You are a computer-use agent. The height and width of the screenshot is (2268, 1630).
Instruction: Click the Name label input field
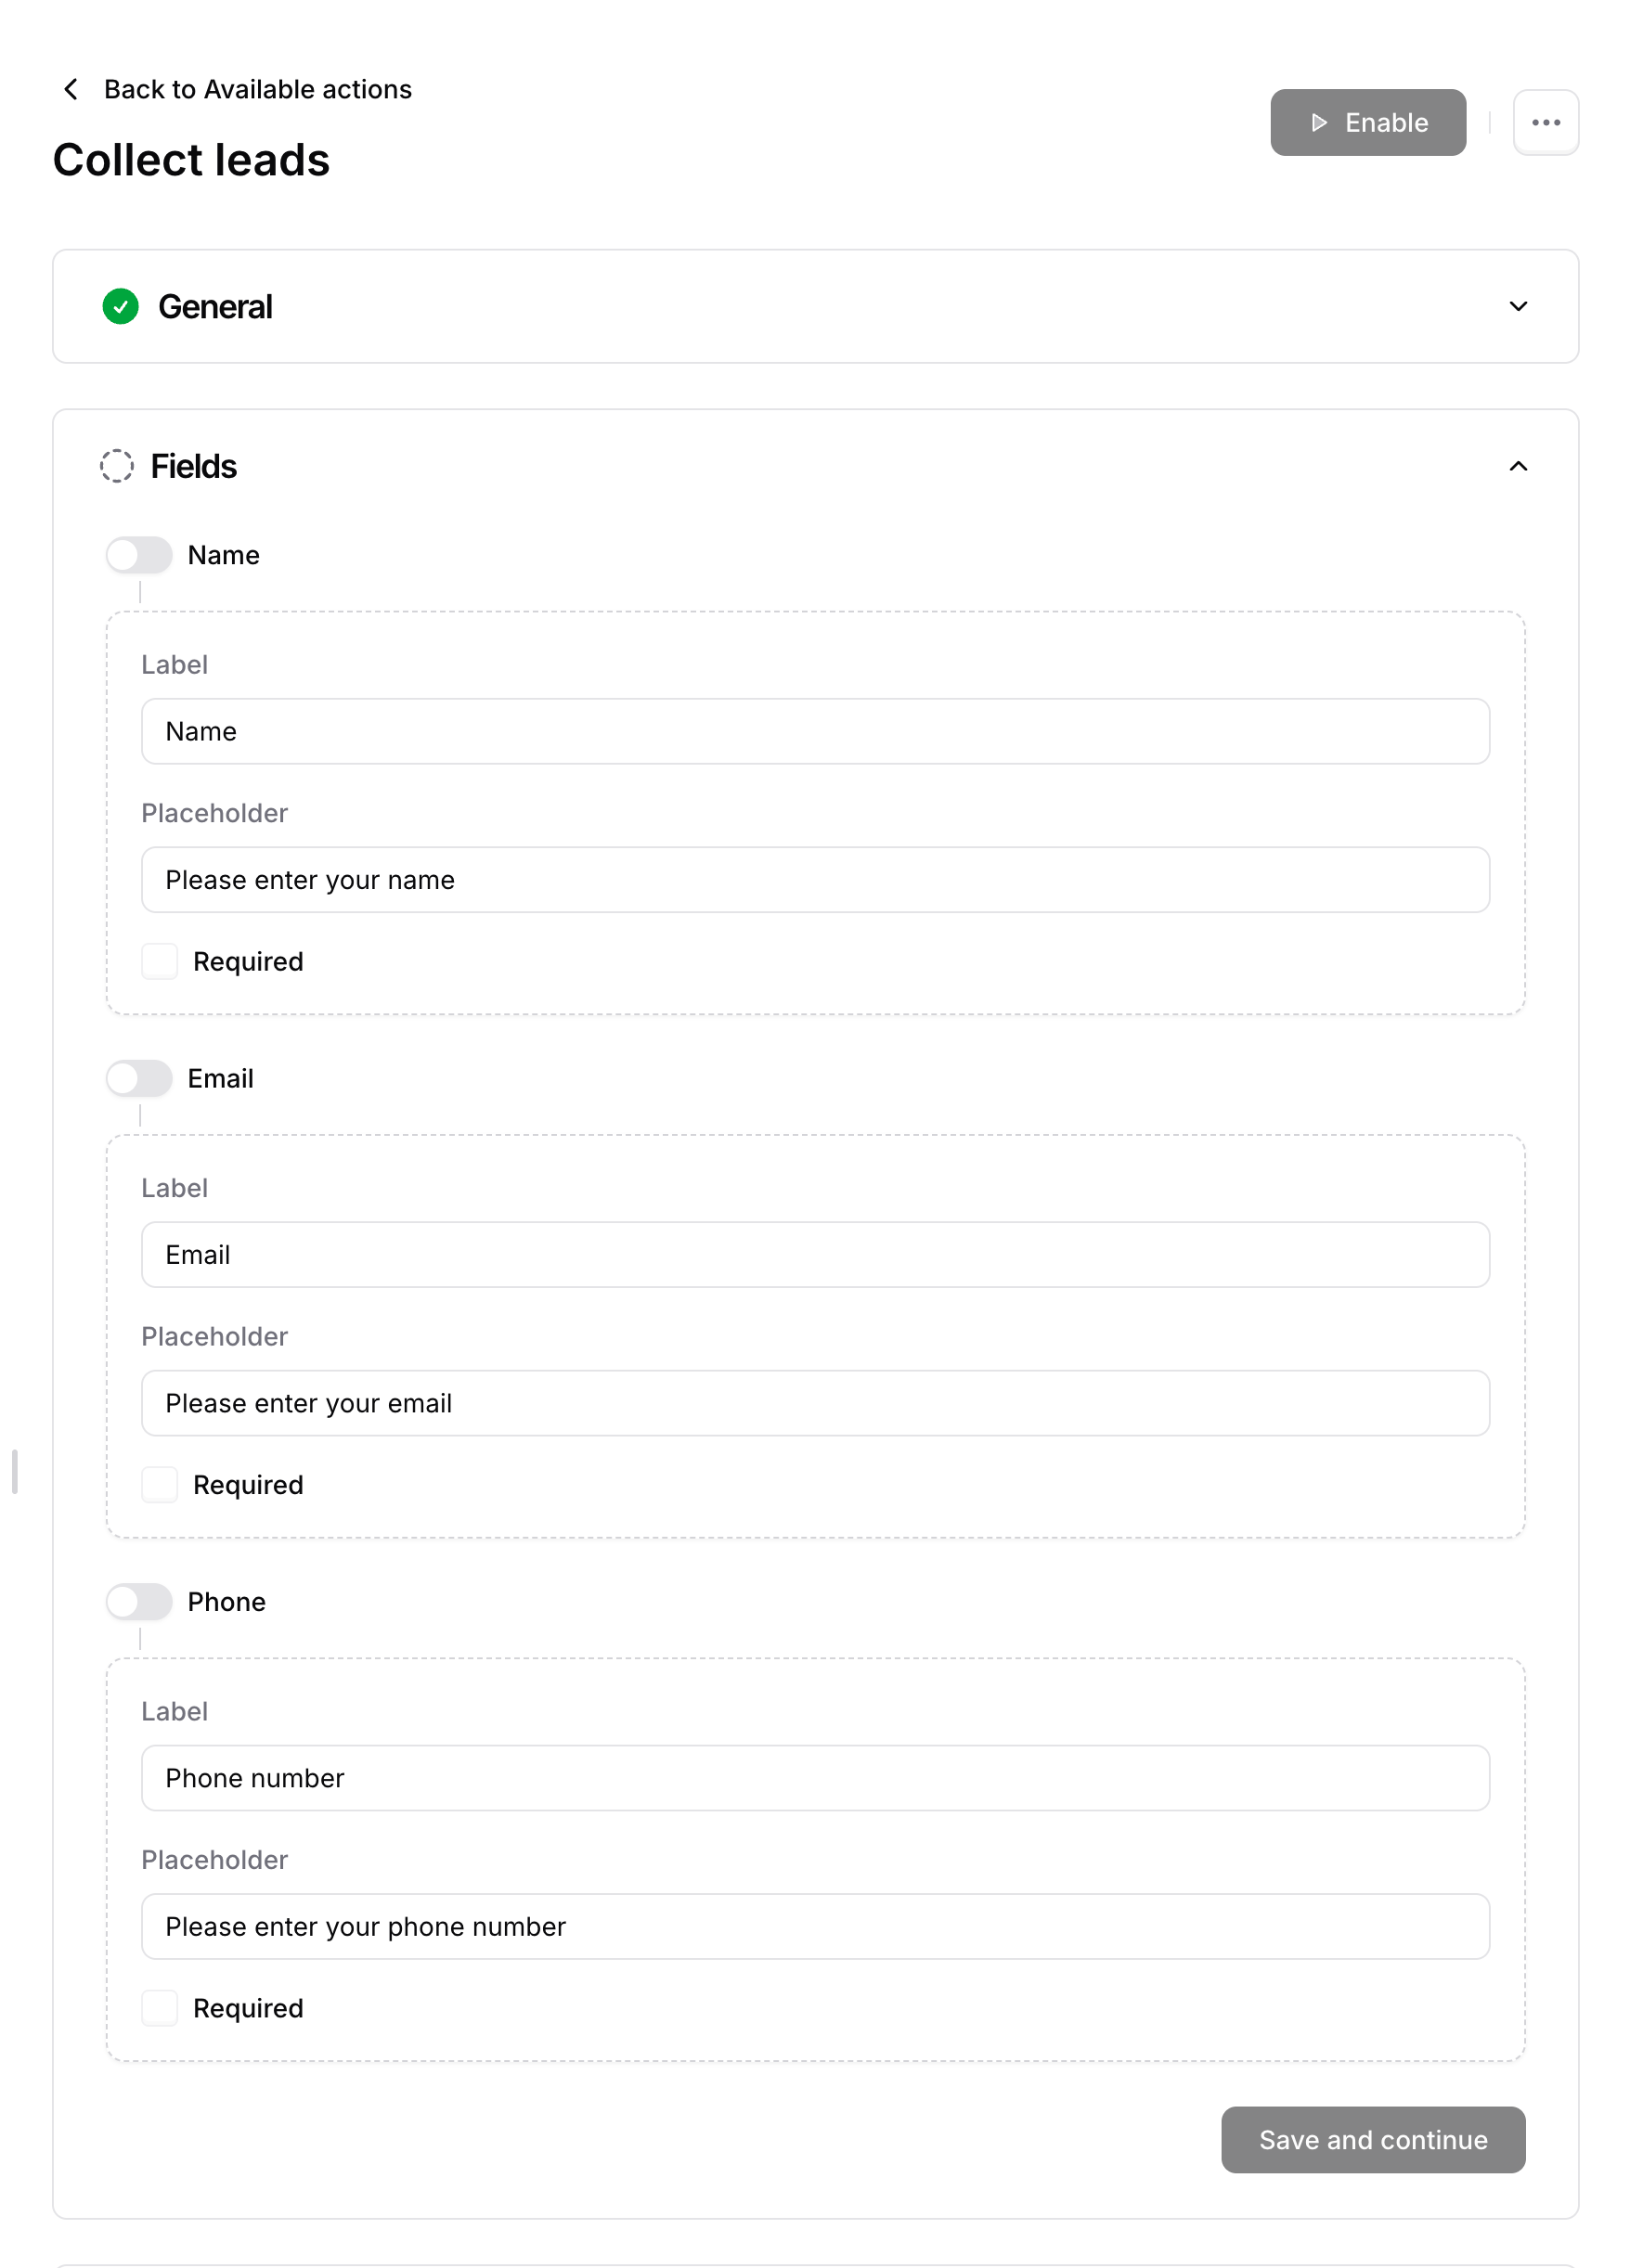coord(814,731)
